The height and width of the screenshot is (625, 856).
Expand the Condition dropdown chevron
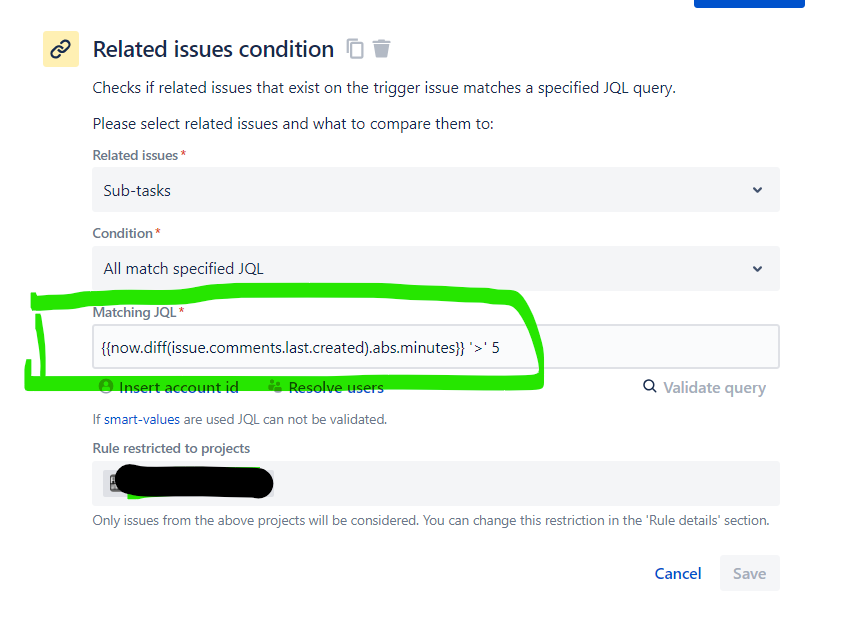tap(757, 269)
